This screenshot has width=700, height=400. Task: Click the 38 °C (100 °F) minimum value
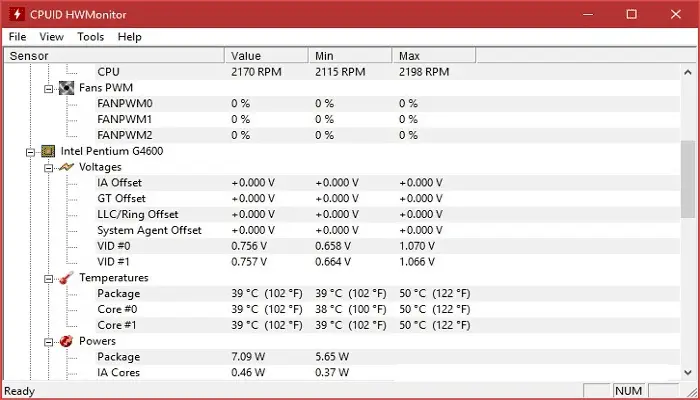(x=350, y=309)
